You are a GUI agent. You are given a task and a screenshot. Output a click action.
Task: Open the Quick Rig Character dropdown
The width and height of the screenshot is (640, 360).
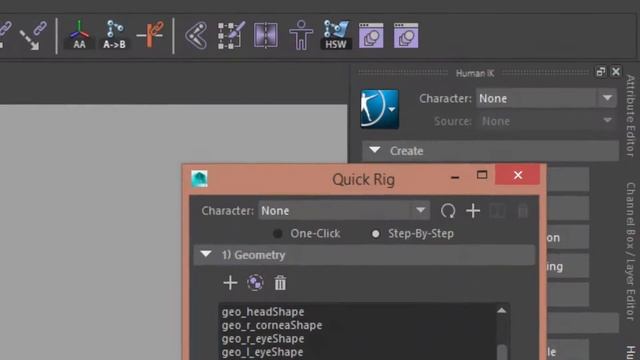tap(344, 211)
